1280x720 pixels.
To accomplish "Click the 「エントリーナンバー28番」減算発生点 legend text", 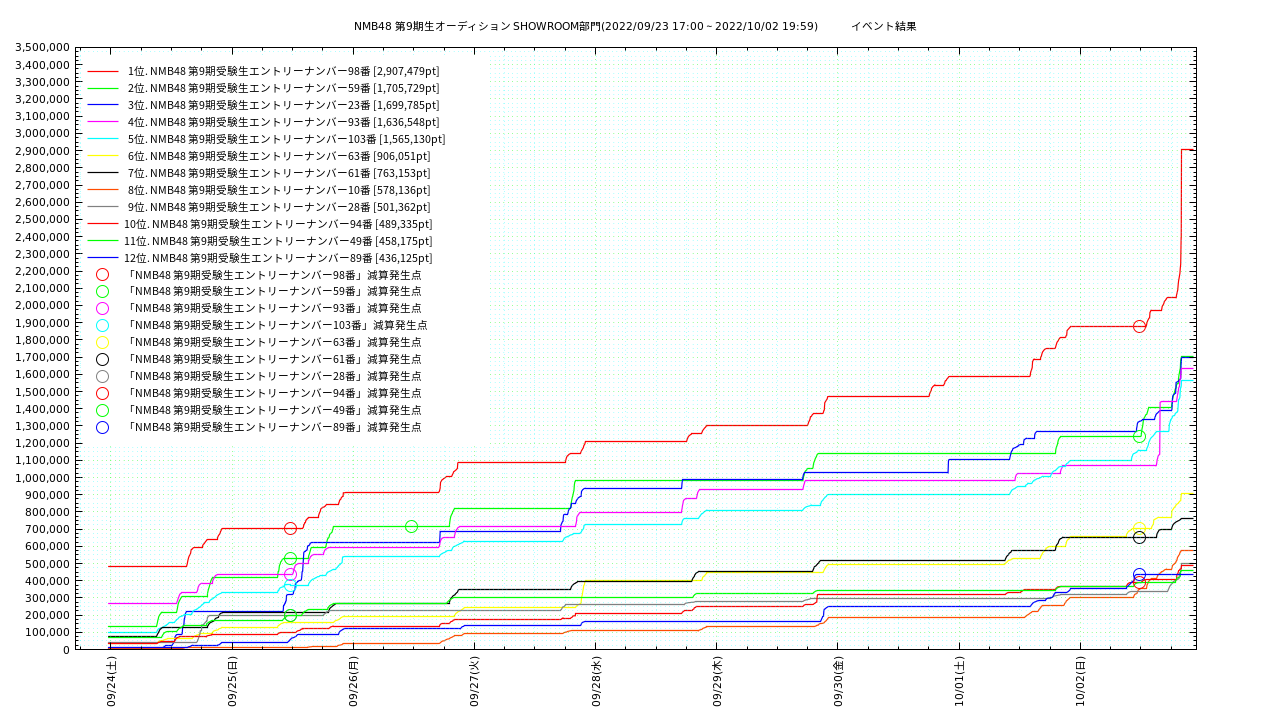I will pyautogui.click(x=273, y=376).
